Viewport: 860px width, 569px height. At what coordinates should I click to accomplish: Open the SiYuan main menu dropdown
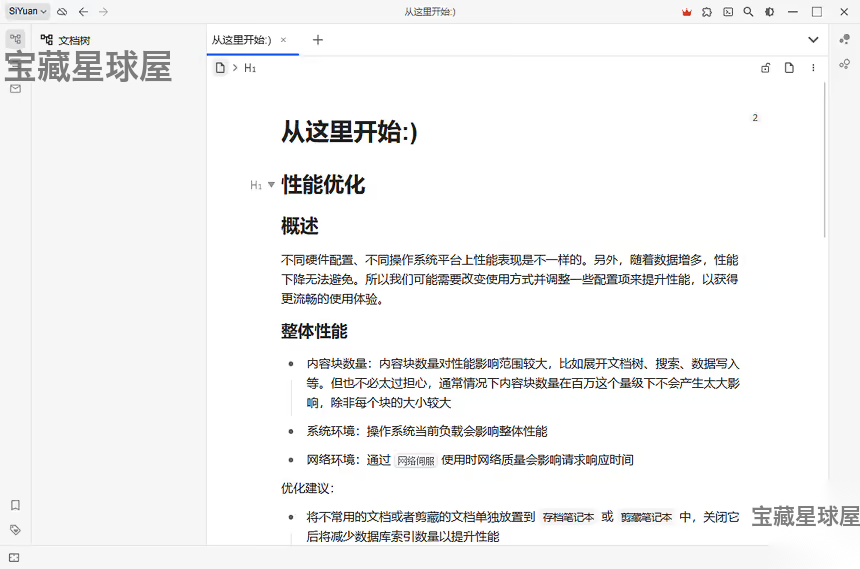click(27, 11)
